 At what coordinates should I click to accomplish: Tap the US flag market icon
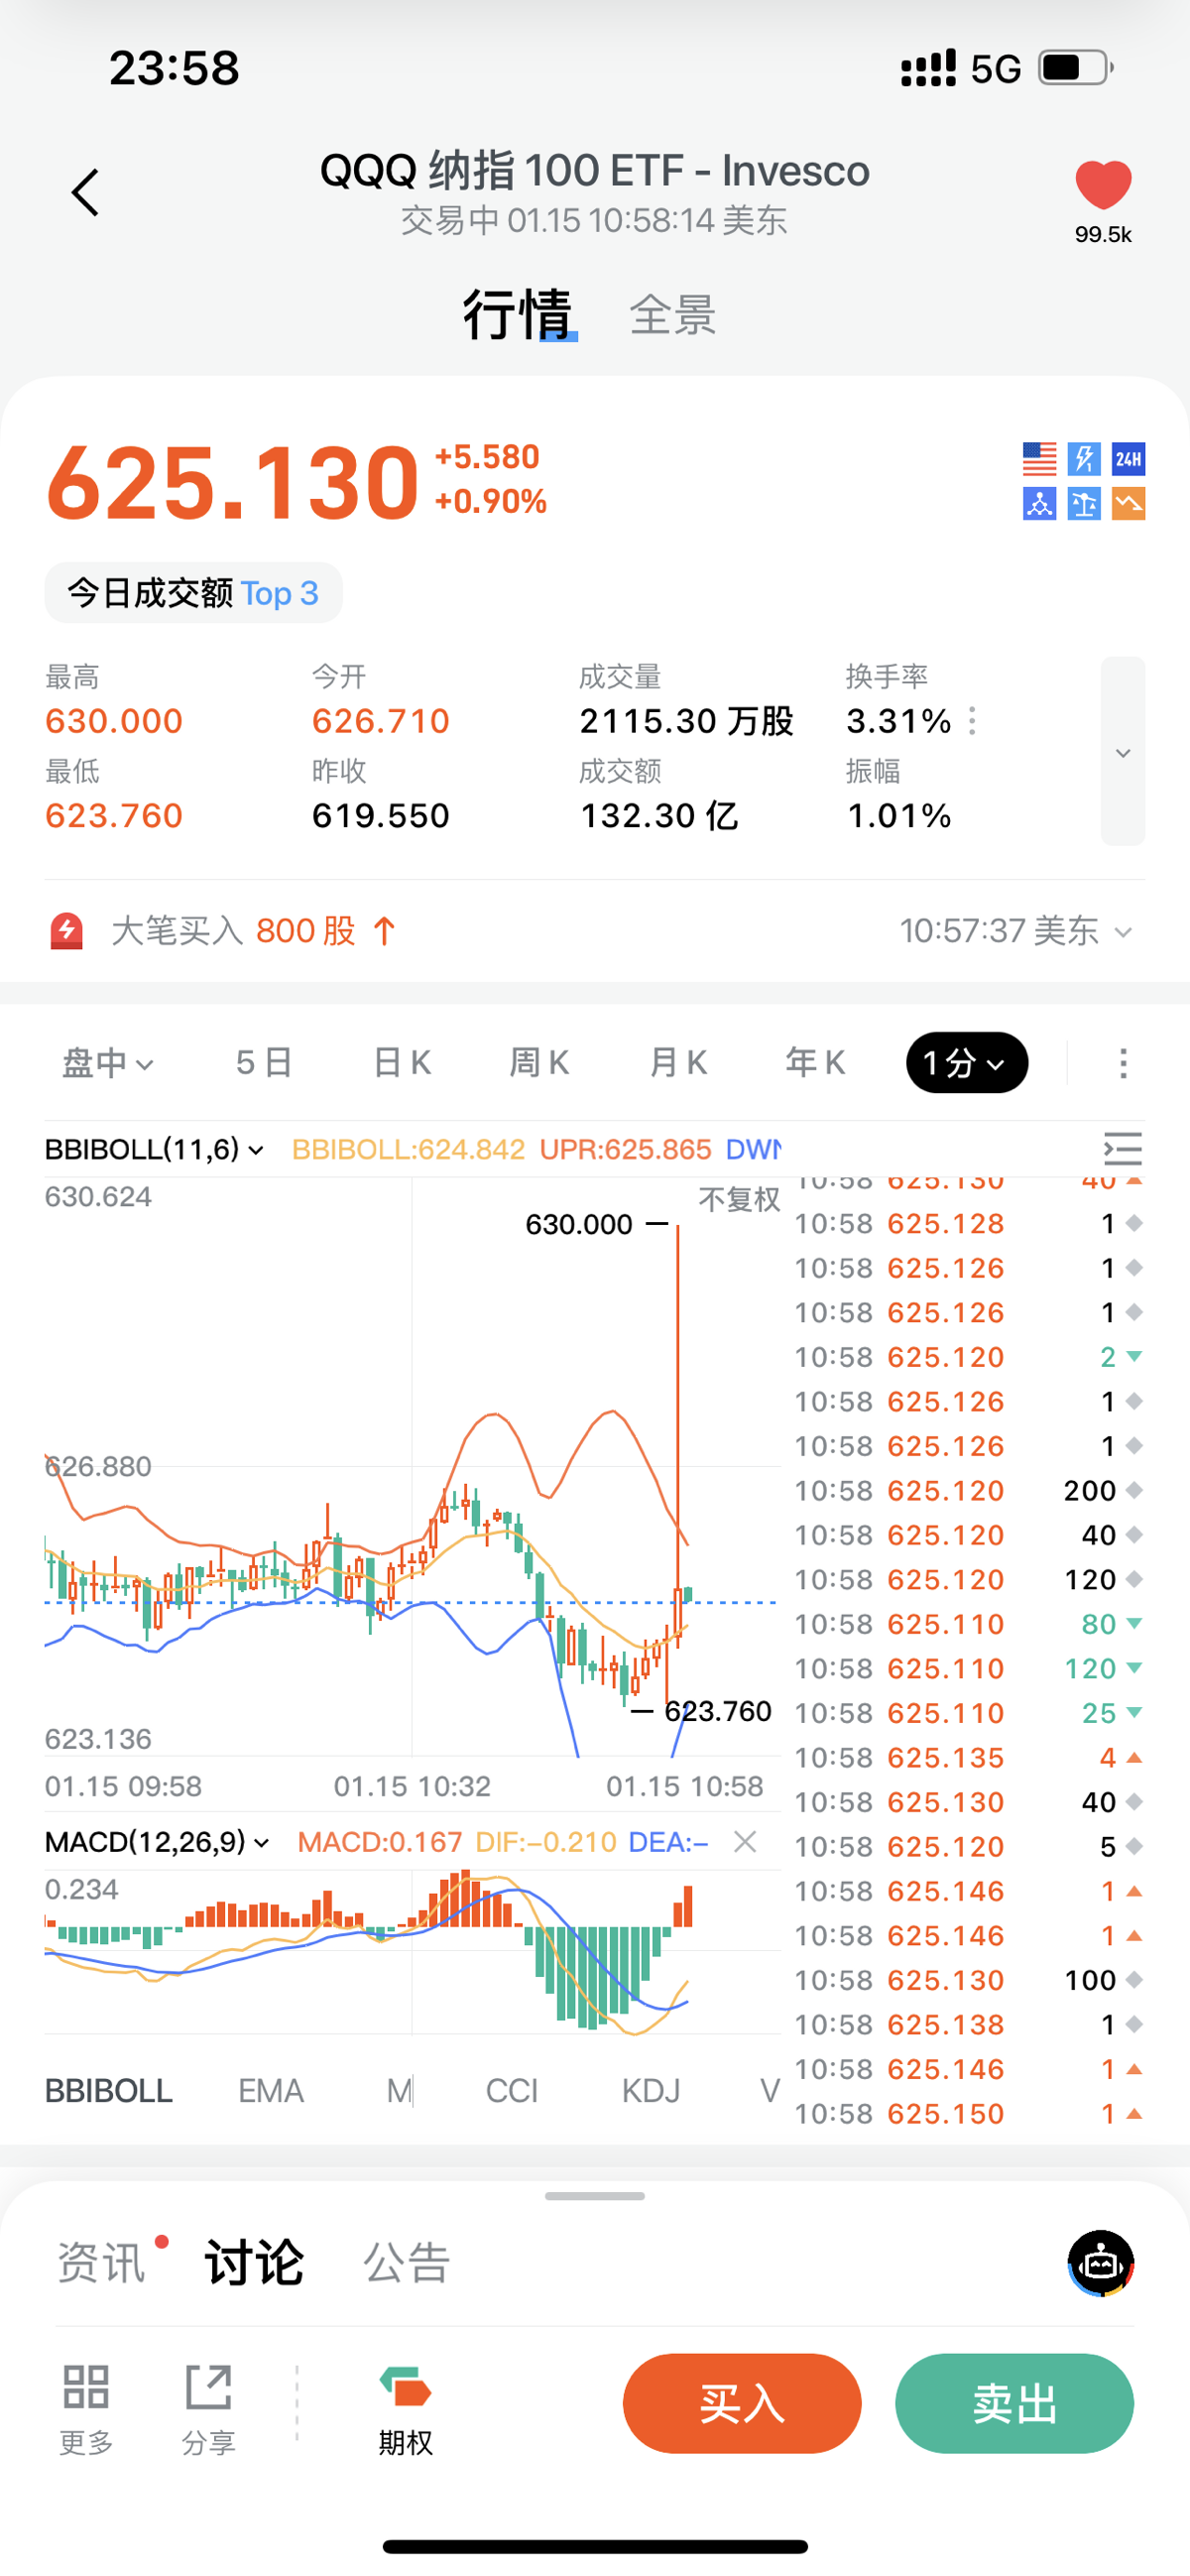(1039, 459)
